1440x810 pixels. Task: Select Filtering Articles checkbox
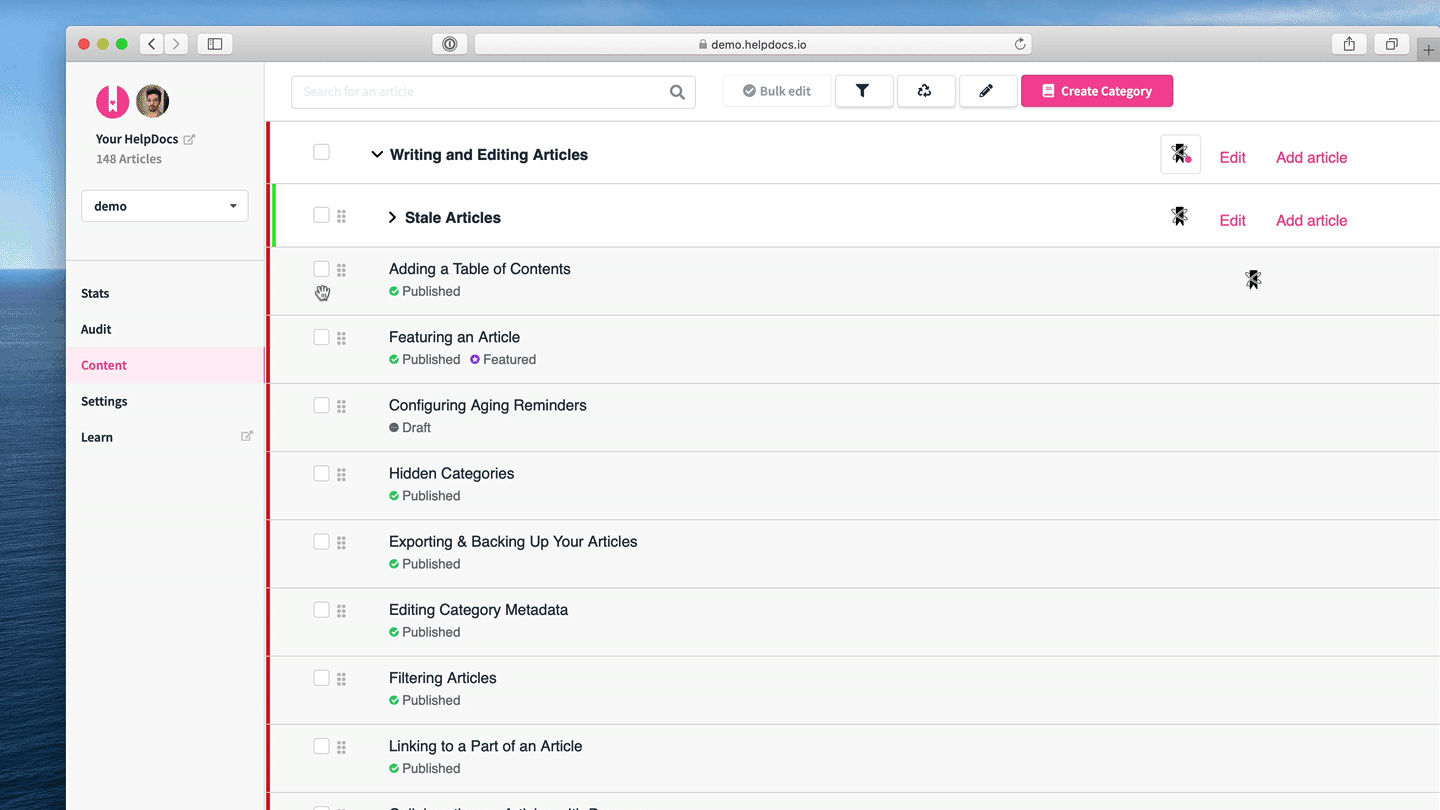click(321, 677)
